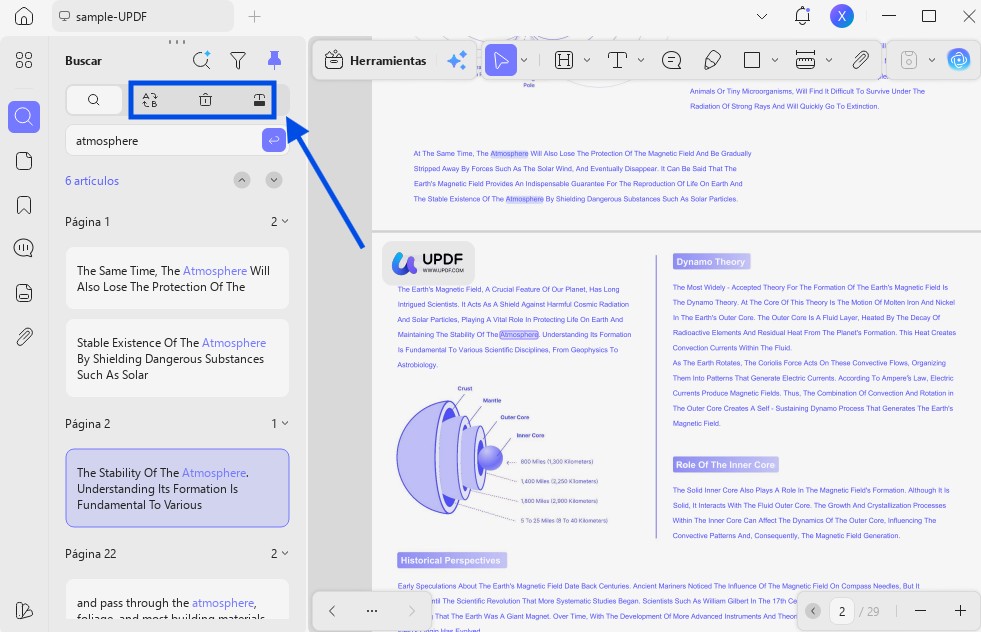Viewport: 981px width, 632px height.
Task: Click the replace text icon in search panel
Action: [x=150, y=100]
